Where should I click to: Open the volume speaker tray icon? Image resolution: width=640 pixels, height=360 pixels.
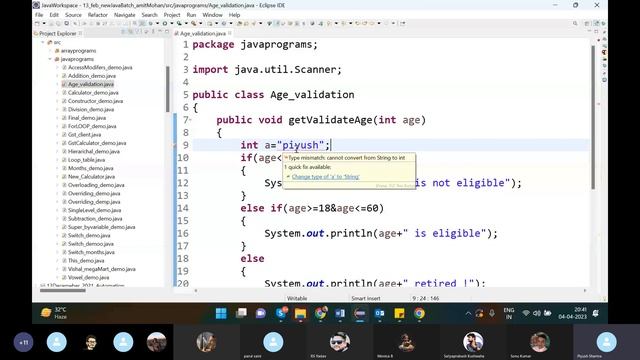pyautogui.click(x=537, y=313)
